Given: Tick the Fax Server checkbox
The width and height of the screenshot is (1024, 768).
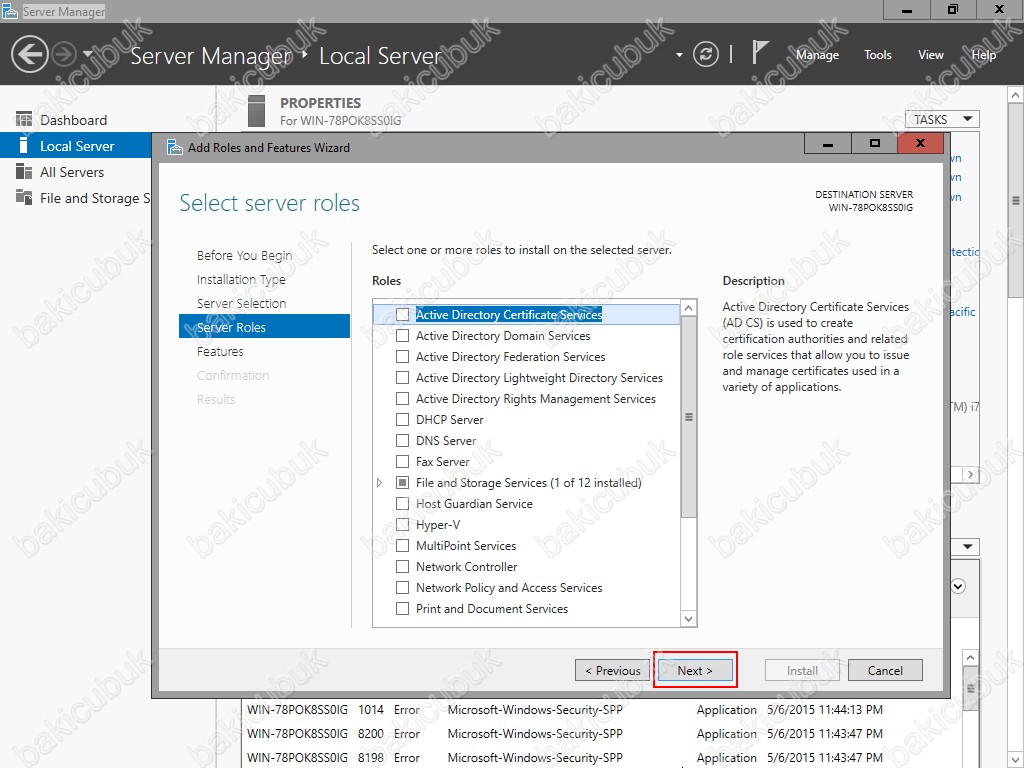Looking at the screenshot, I should [x=402, y=462].
